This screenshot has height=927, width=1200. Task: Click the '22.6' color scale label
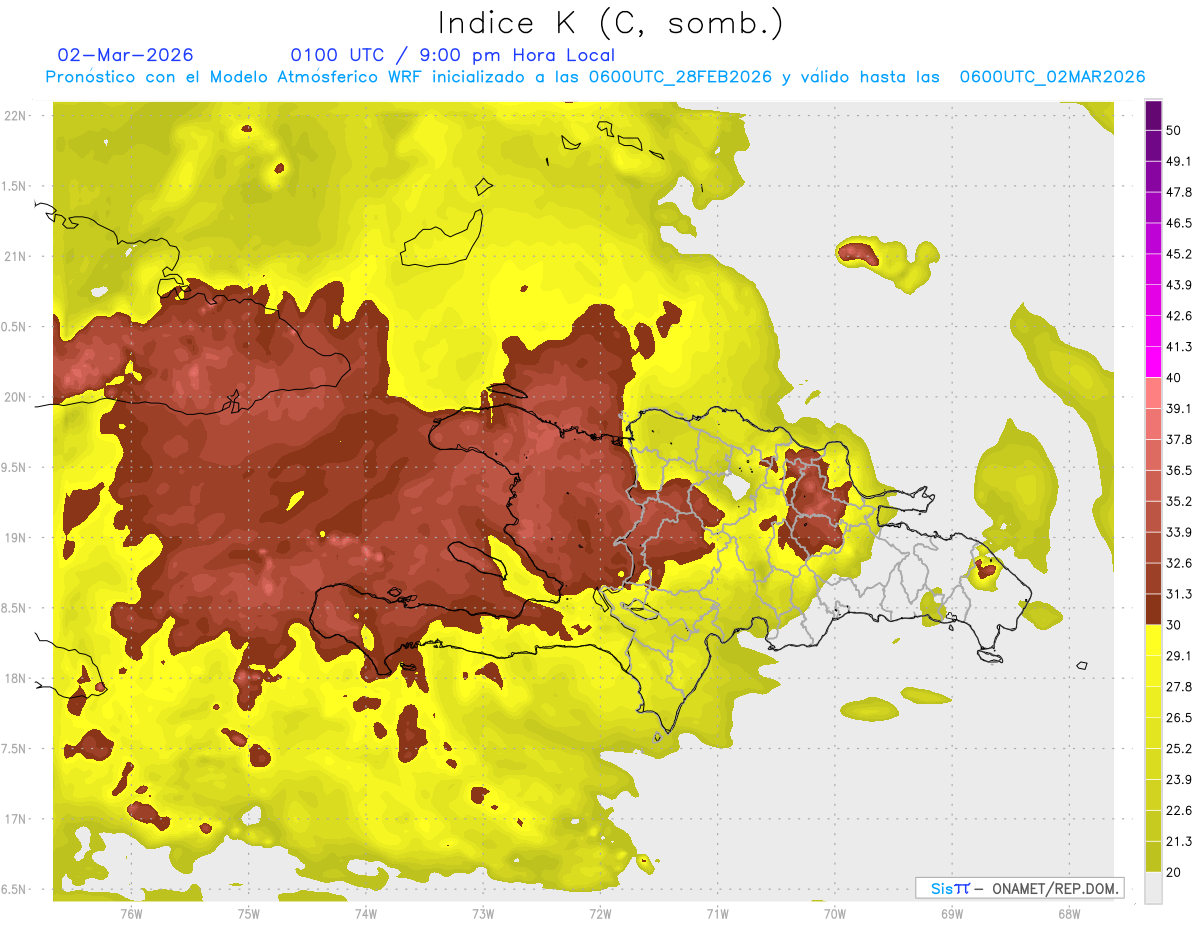[x=1179, y=810]
